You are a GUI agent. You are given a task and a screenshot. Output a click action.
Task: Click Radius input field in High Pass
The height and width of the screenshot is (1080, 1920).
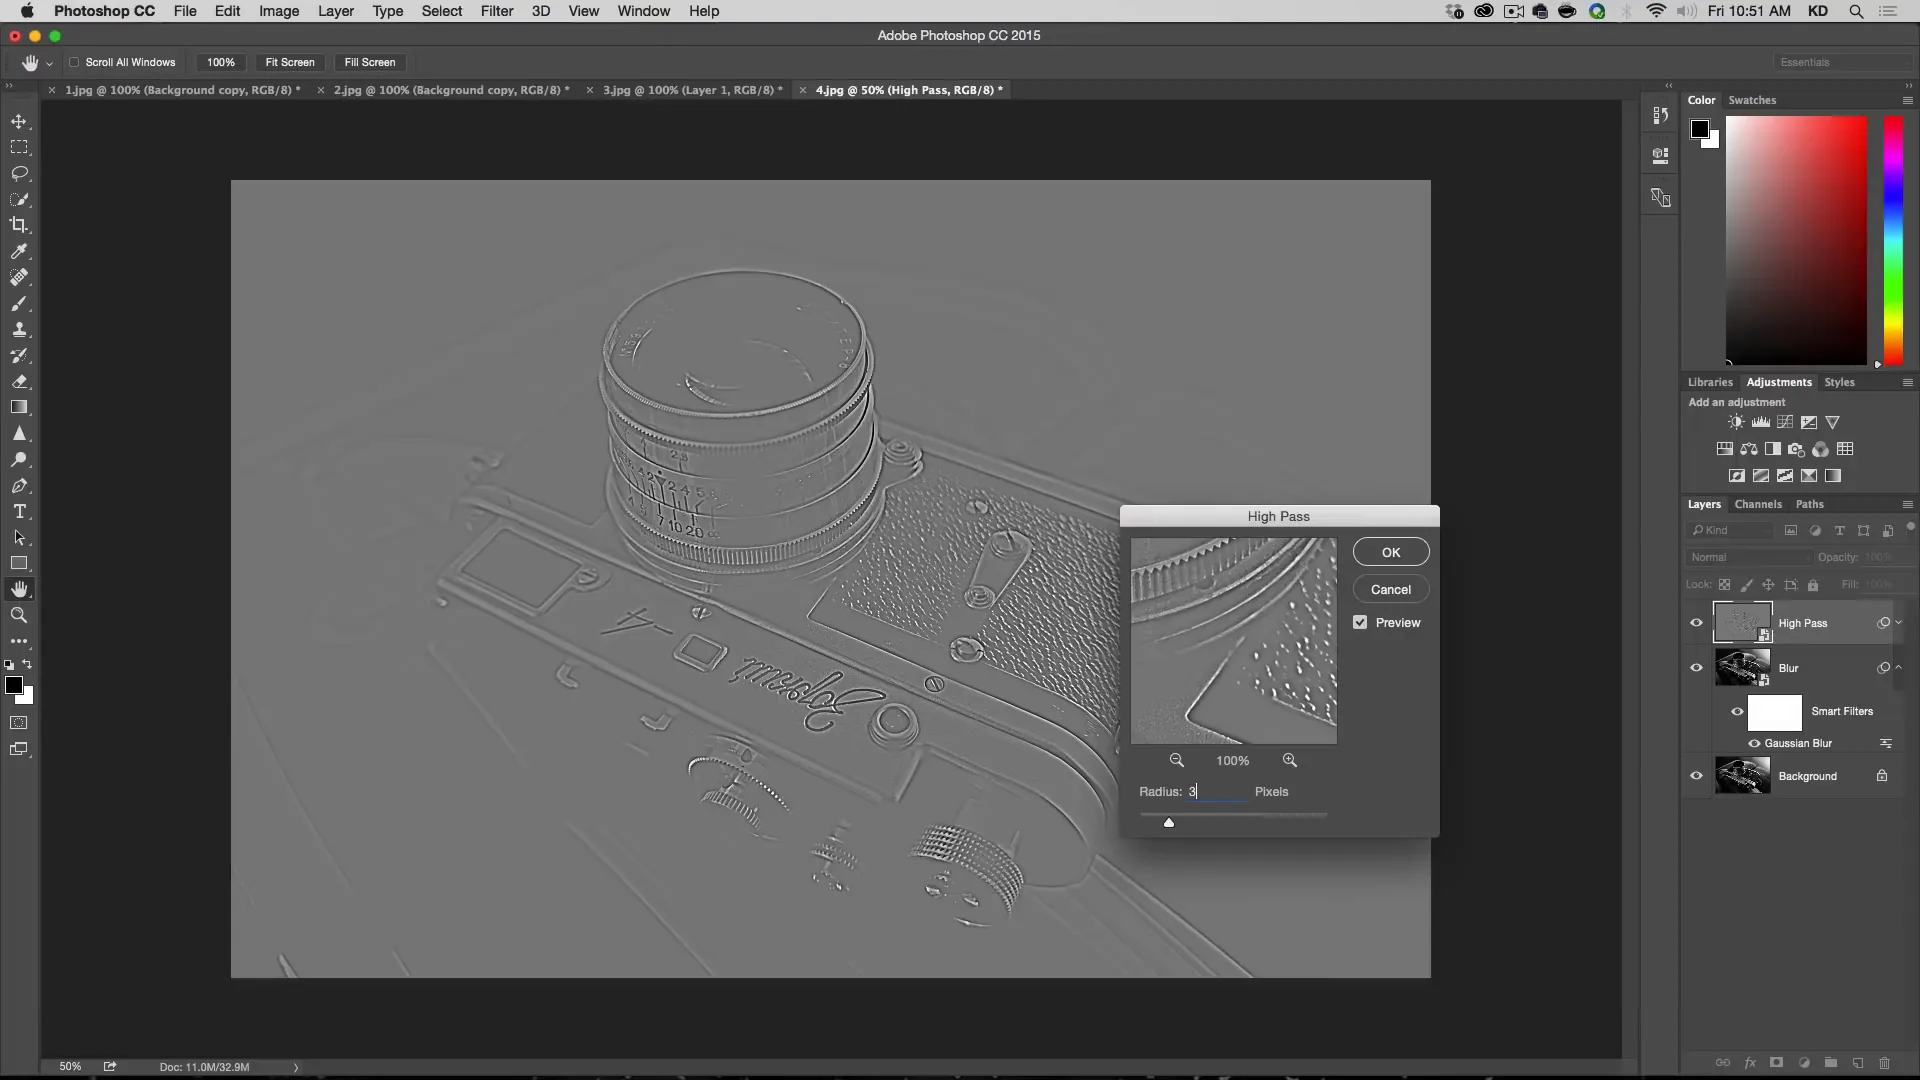[x=1216, y=791]
